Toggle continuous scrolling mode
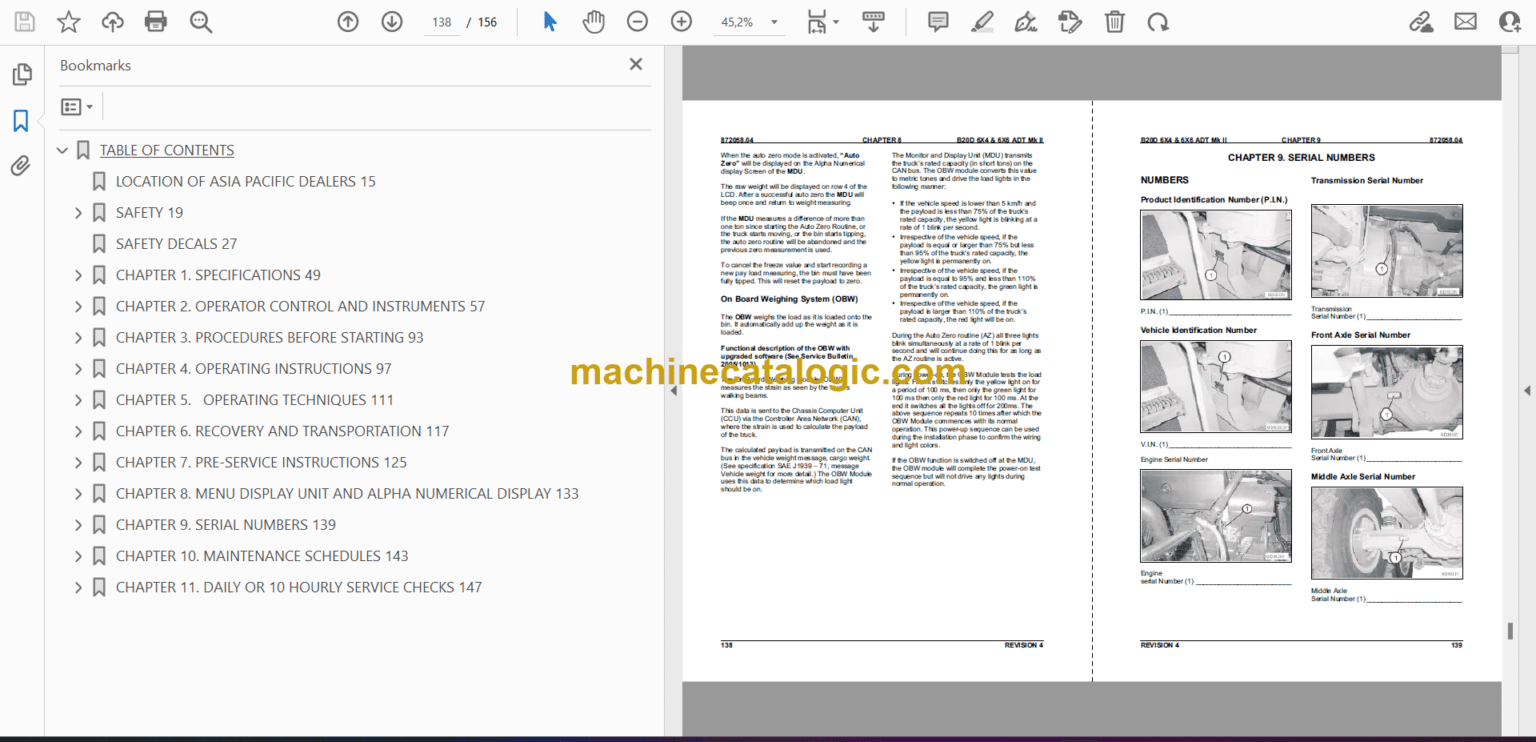Screen dimensions: 1536x742 (873, 20)
